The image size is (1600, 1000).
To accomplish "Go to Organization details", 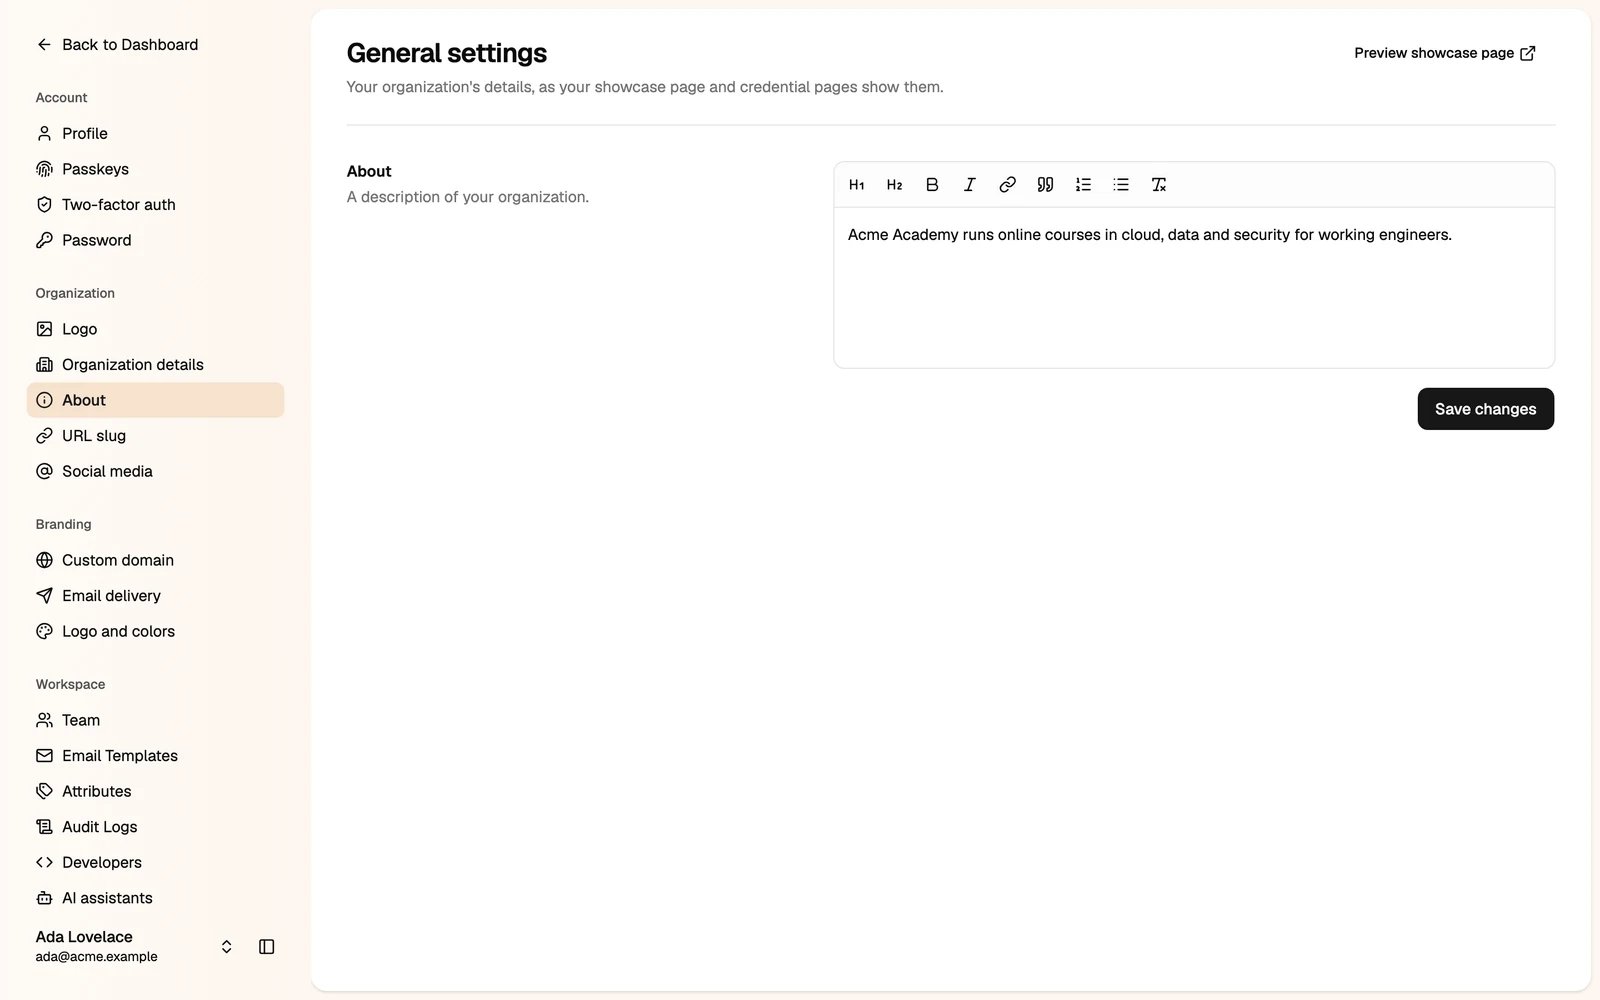I will coord(155,365).
